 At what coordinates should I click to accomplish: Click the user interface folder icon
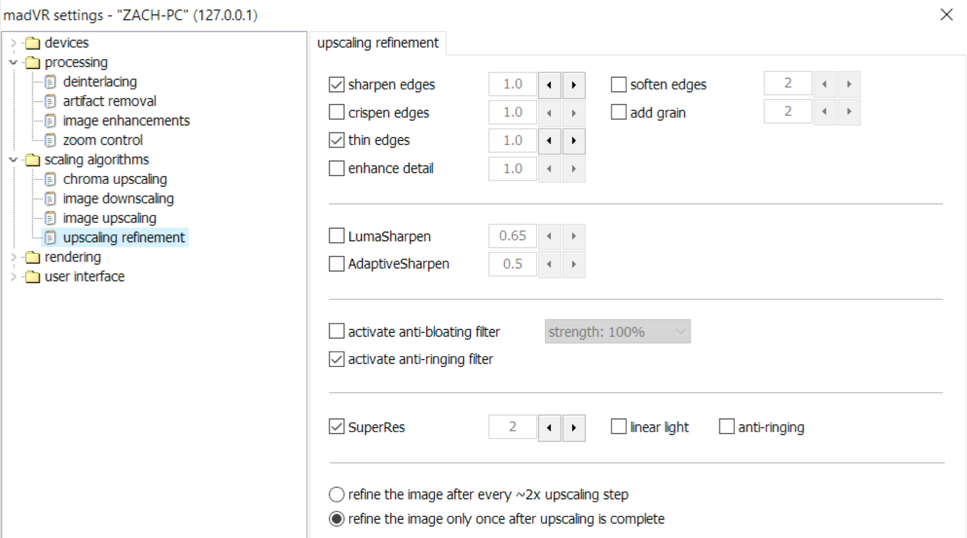coord(32,277)
